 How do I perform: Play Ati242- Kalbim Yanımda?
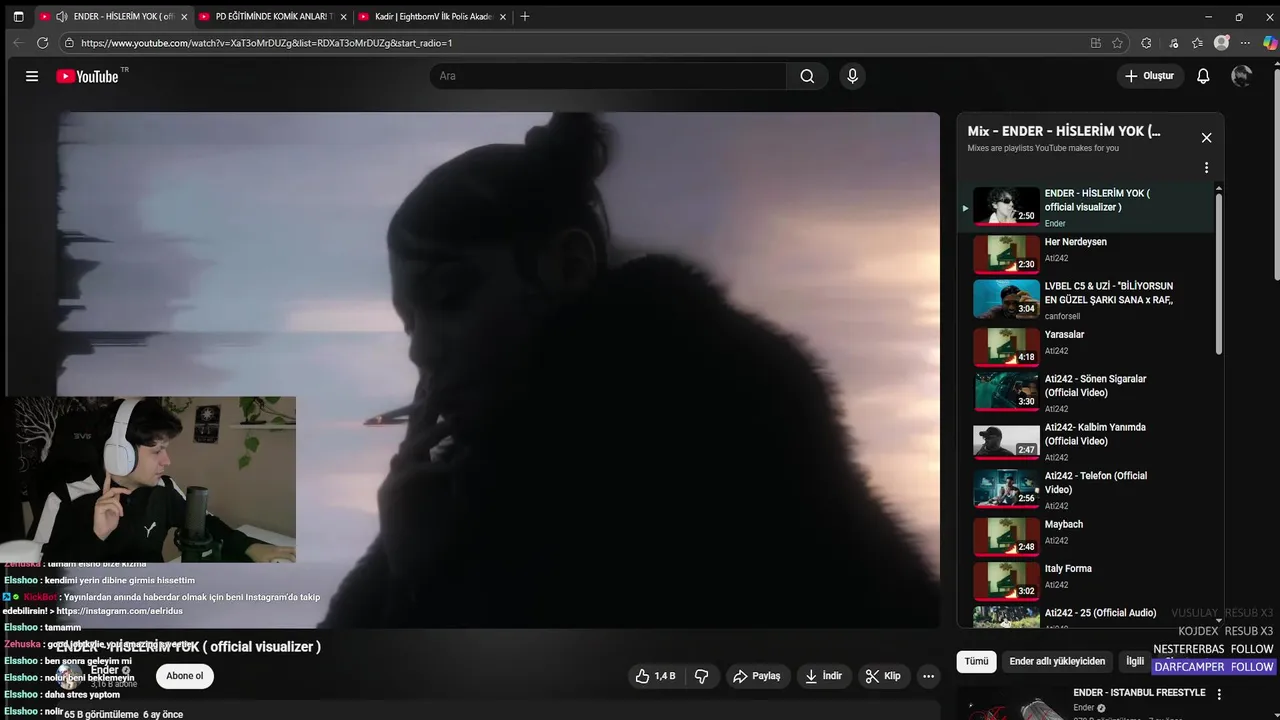1085,441
